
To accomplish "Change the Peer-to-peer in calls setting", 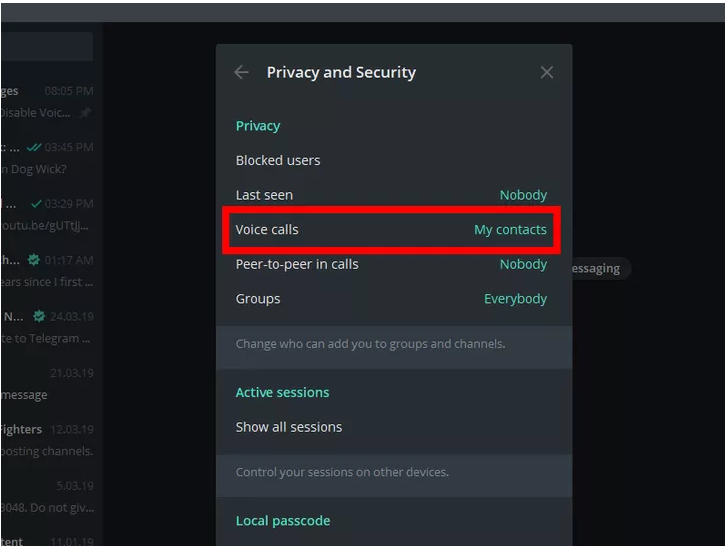I will pyautogui.click(x=523, y=264).
